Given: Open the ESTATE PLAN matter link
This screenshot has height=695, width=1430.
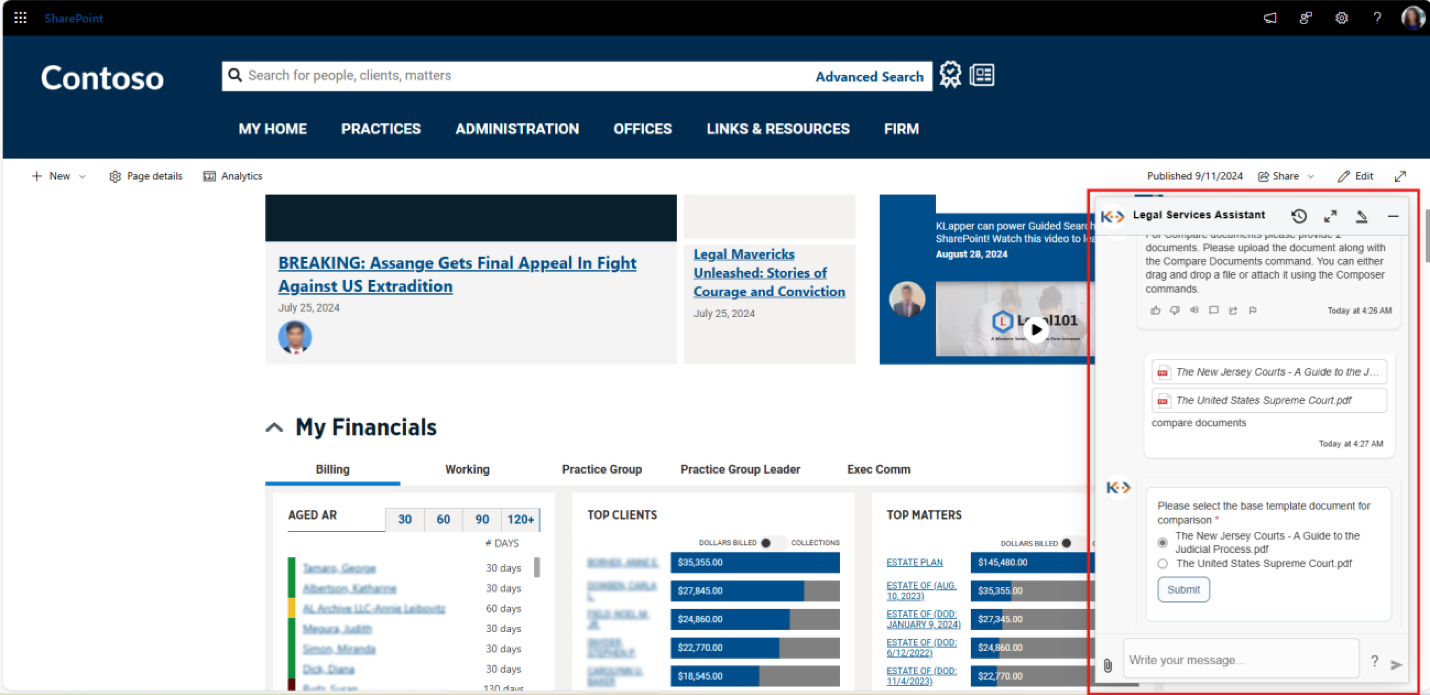Looking at the screenshot, I should click(914, 563).
